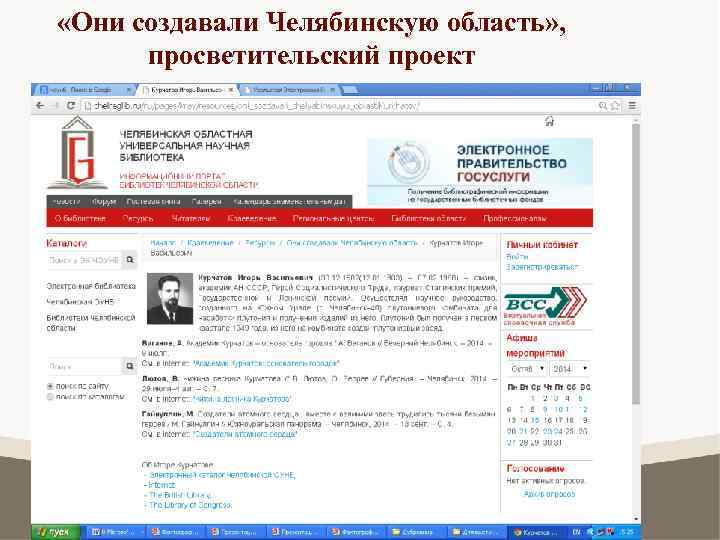Click the browser back arrow

(x=40, y=106)
